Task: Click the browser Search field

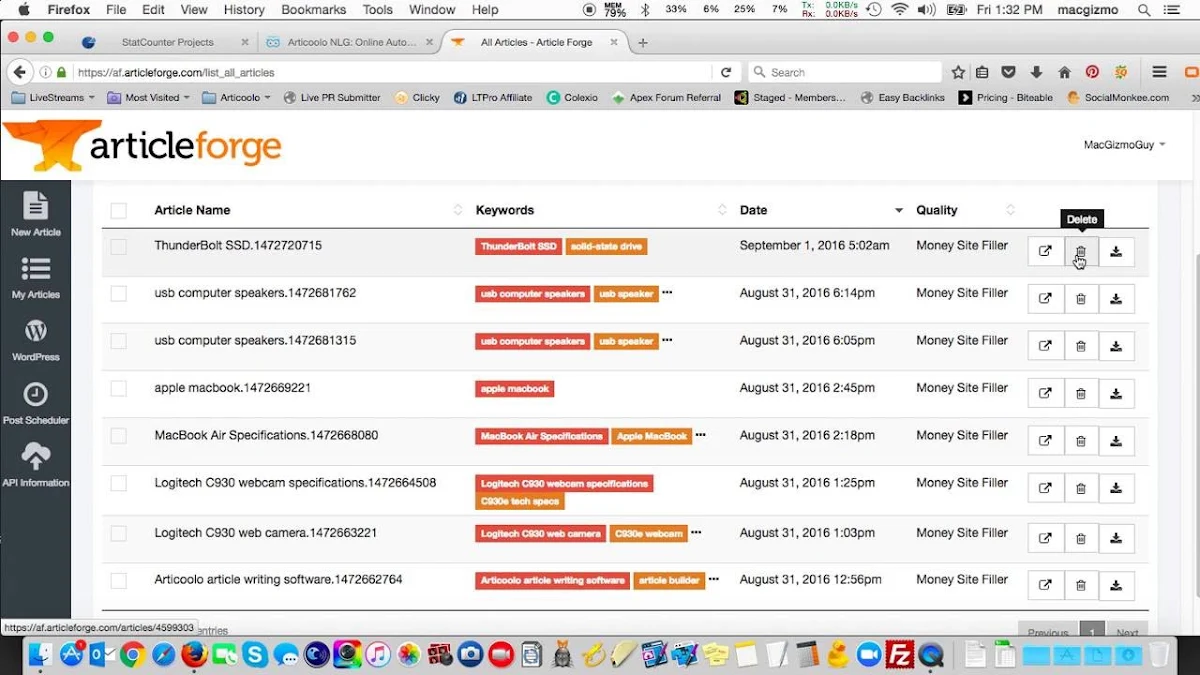Action: pyautogui.click(x=845, y=72)
